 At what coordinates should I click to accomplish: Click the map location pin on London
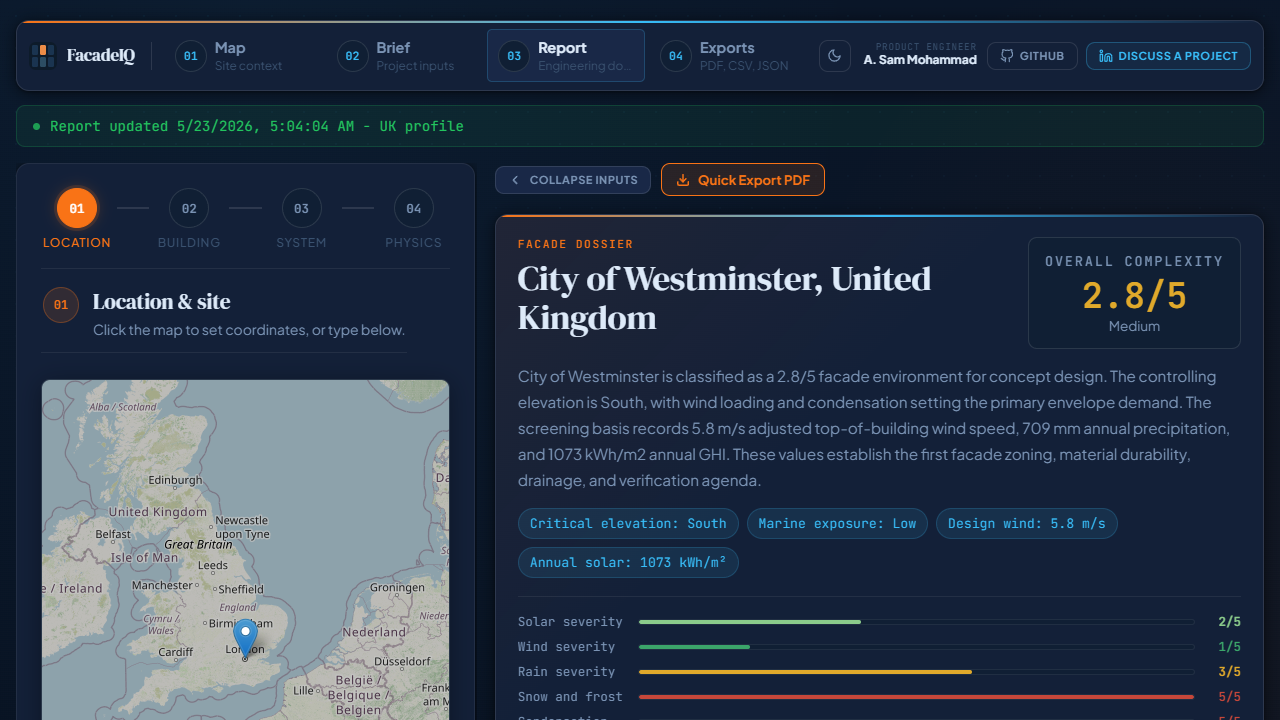point(245,640)
